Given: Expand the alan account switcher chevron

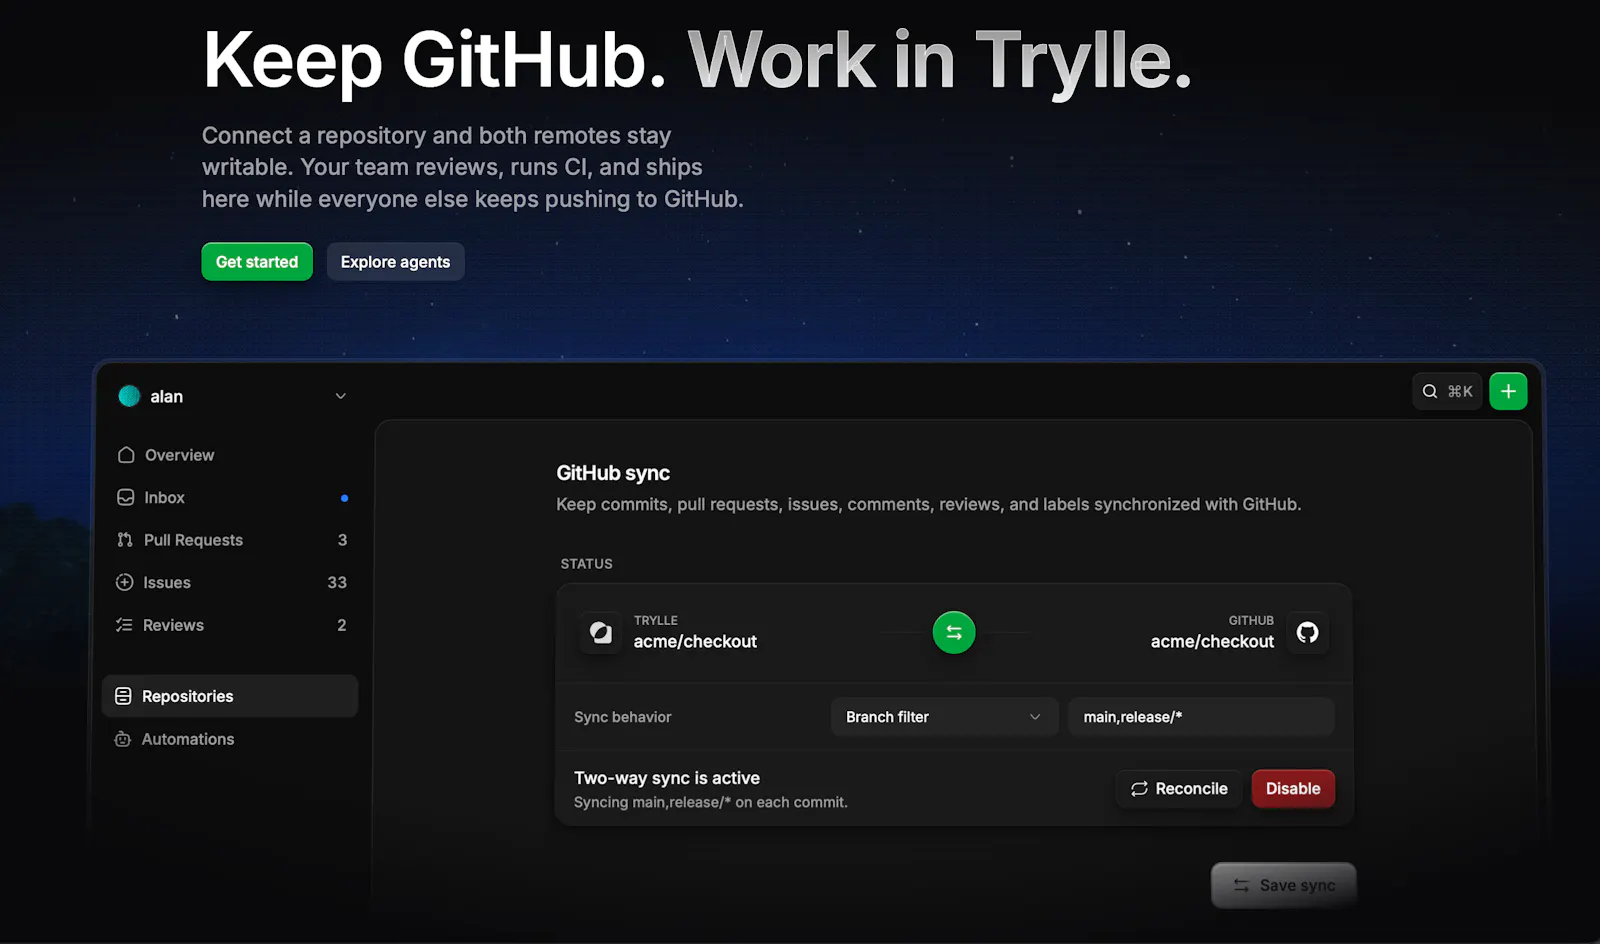Looking at the screenshot, I should pos(341,396).
